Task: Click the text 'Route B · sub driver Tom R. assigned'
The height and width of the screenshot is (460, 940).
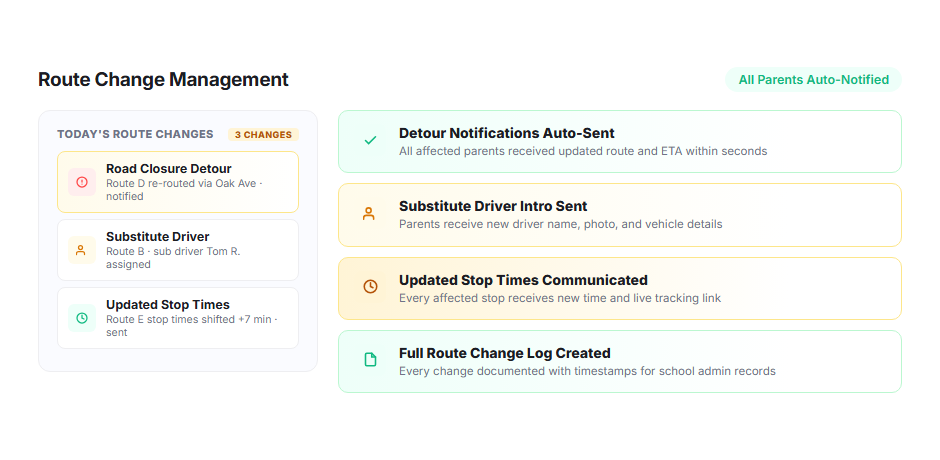Action: (173, 258)
